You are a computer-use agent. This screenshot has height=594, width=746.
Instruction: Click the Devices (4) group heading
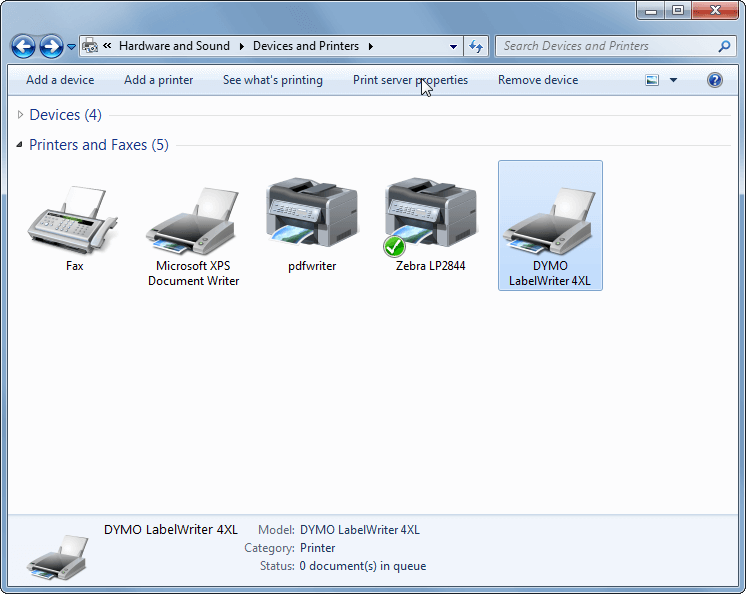click(x=66, y=115)
